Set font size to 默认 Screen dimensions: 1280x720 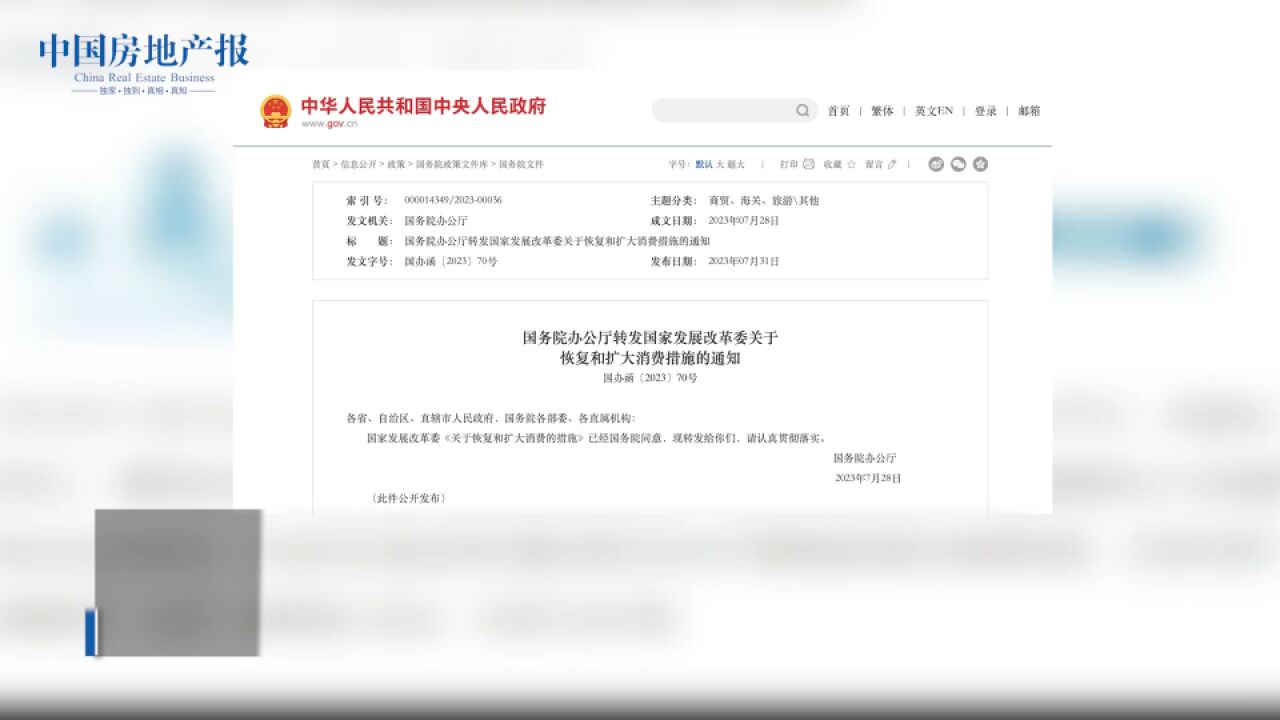coord(704,164)
